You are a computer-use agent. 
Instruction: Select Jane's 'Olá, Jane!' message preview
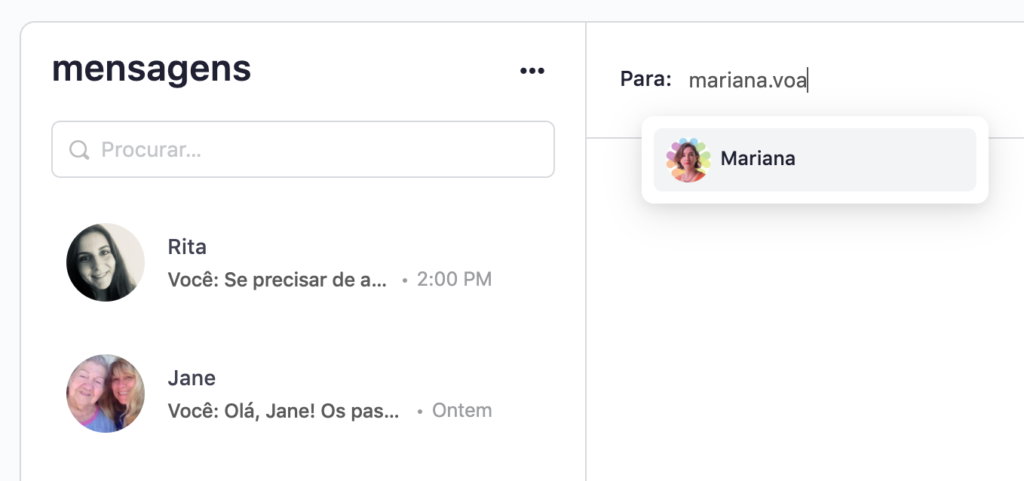(283, 410)
